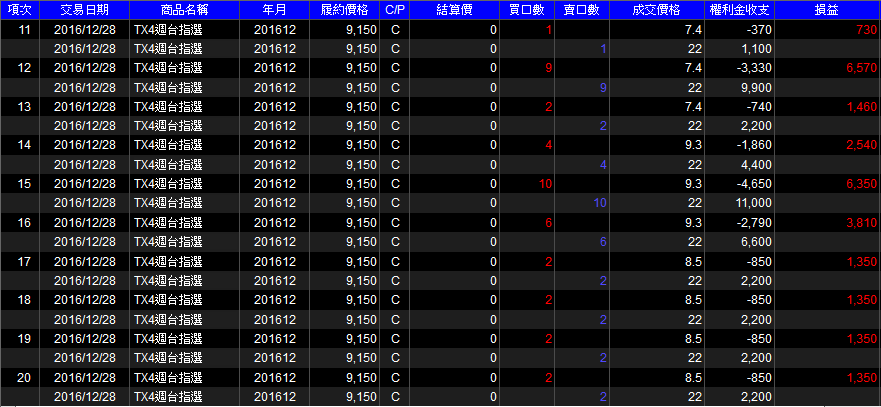
Task: Click the 權利金收支 column header
Action: (x=739, y=10)
